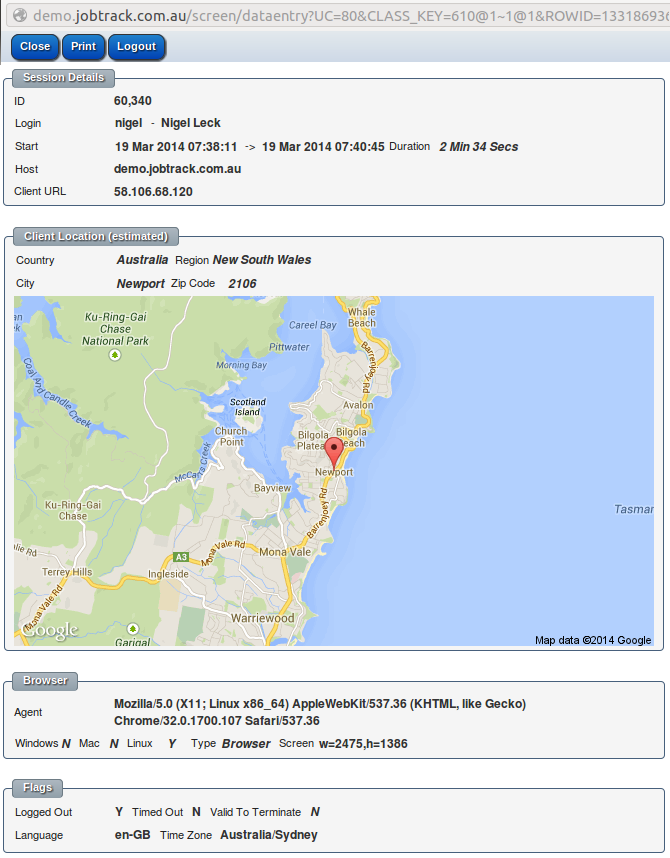Click the Garigal park green icon
The height and width of the screenshot is (858, 670).
[x=133, y=628]
